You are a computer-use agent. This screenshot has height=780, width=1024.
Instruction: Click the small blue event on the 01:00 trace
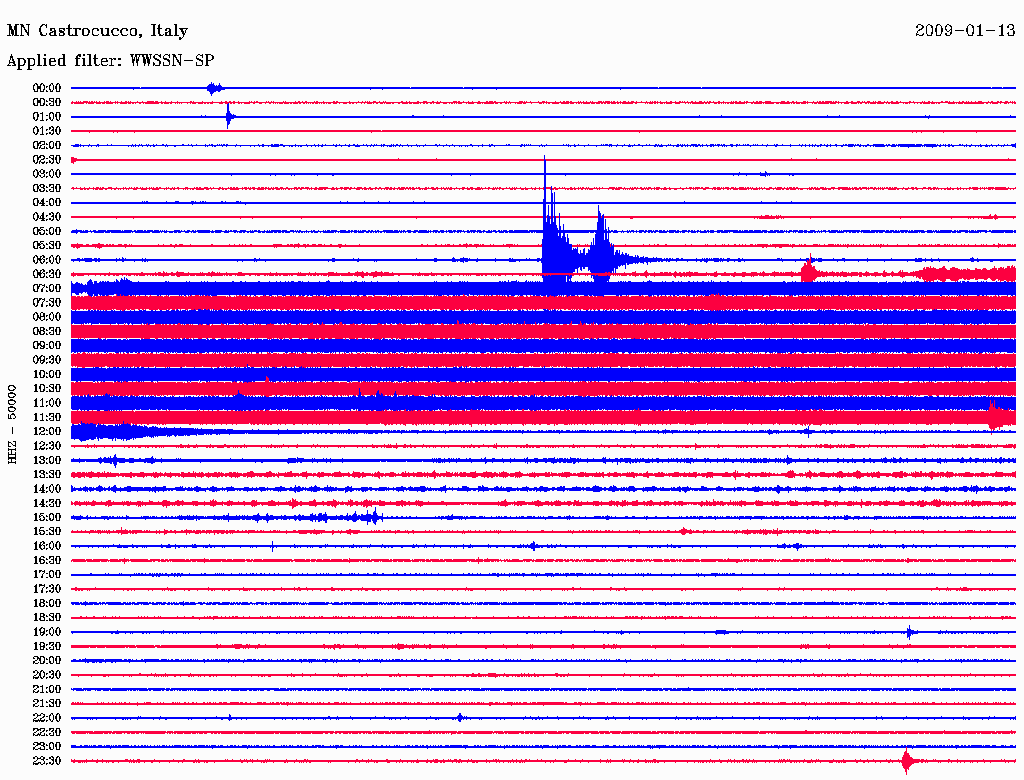click(229, 116)
